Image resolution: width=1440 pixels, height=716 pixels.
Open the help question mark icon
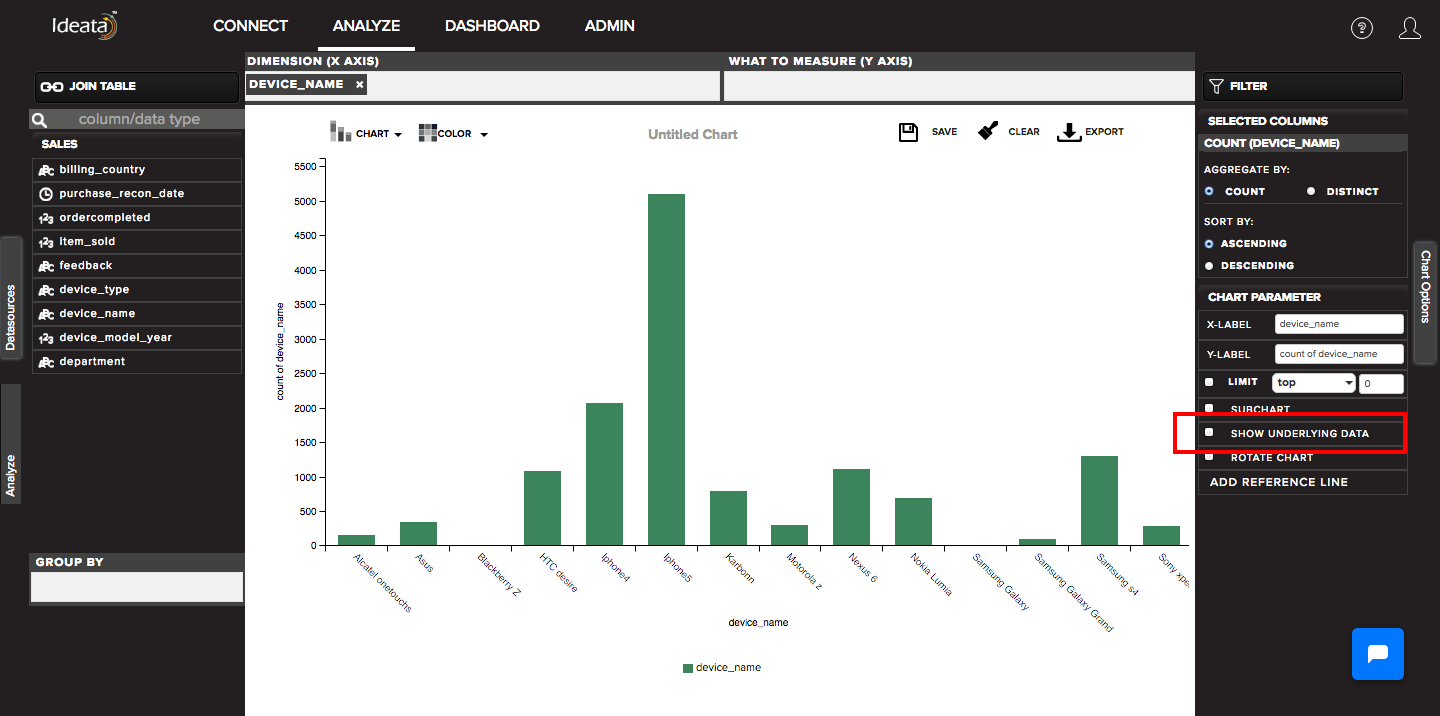(1362, 28)
